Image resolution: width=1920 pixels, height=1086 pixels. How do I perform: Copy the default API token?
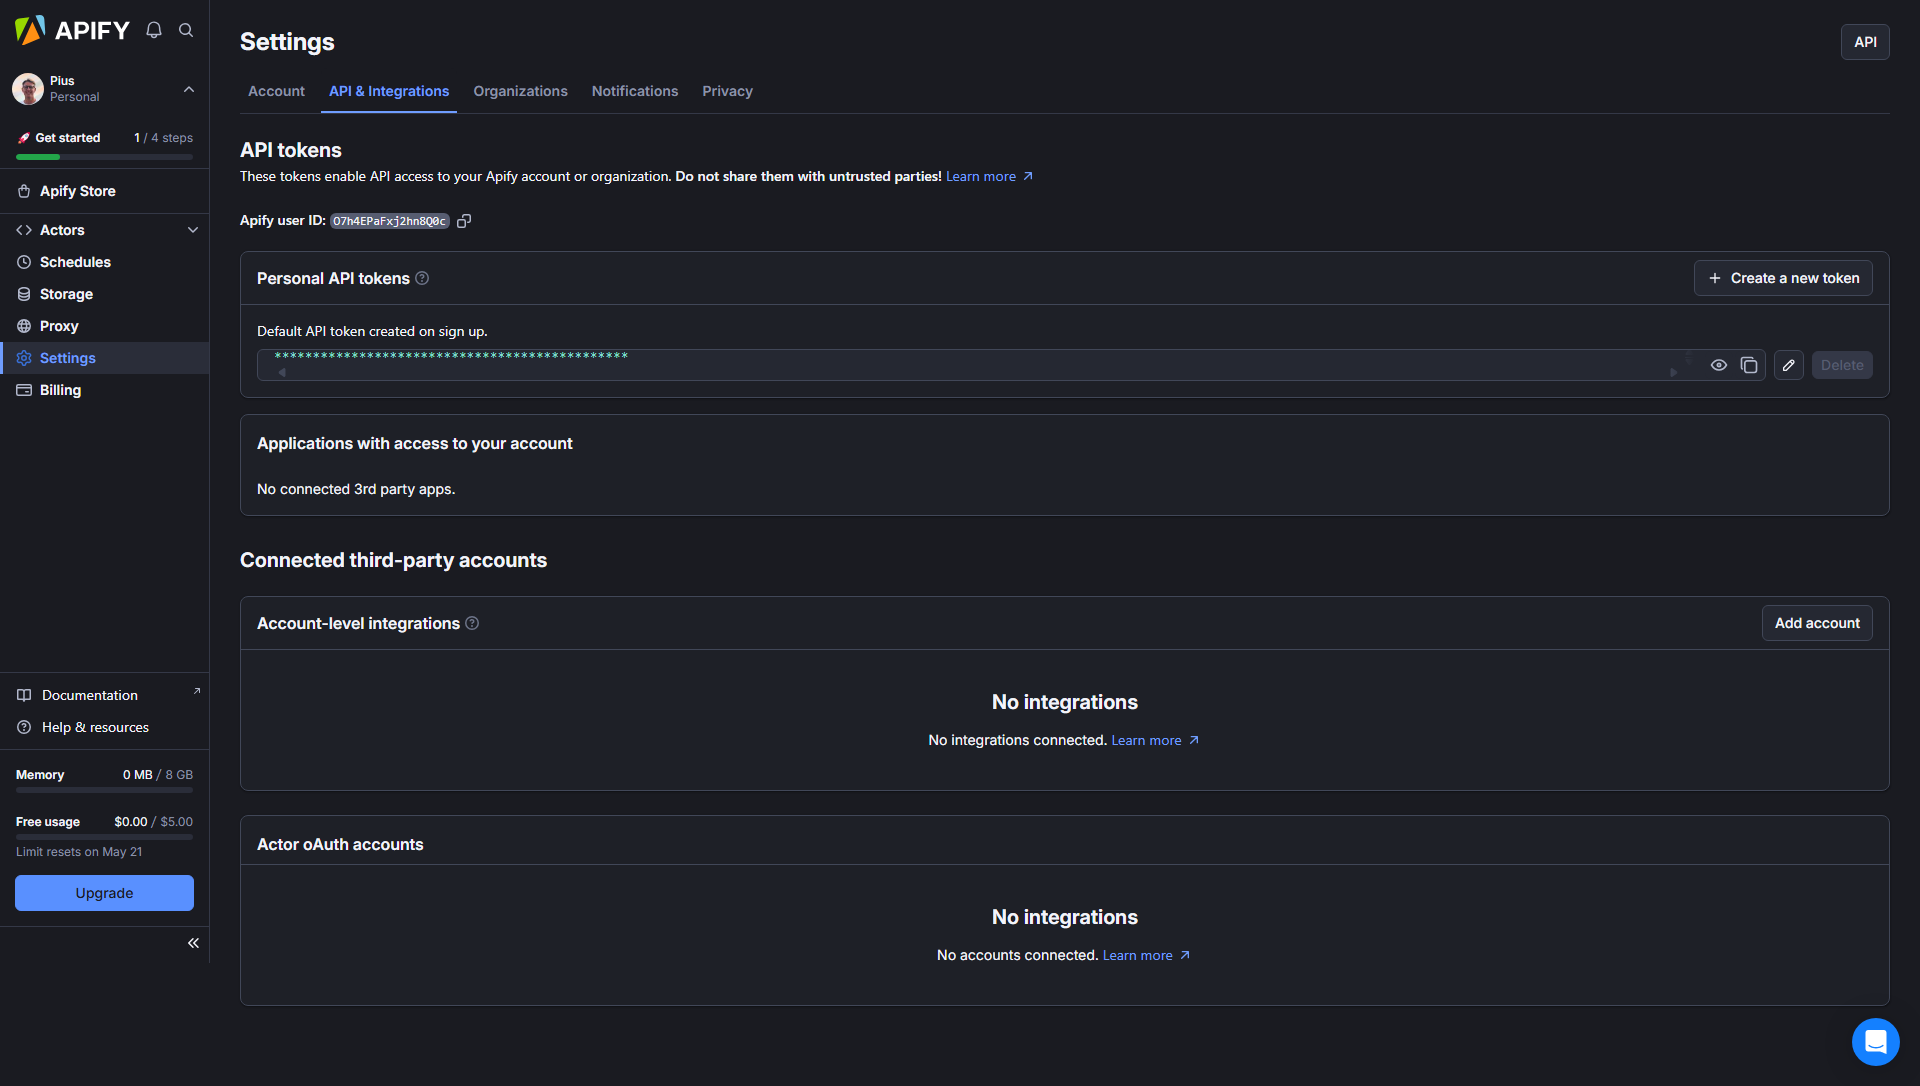pos(1749,365)
